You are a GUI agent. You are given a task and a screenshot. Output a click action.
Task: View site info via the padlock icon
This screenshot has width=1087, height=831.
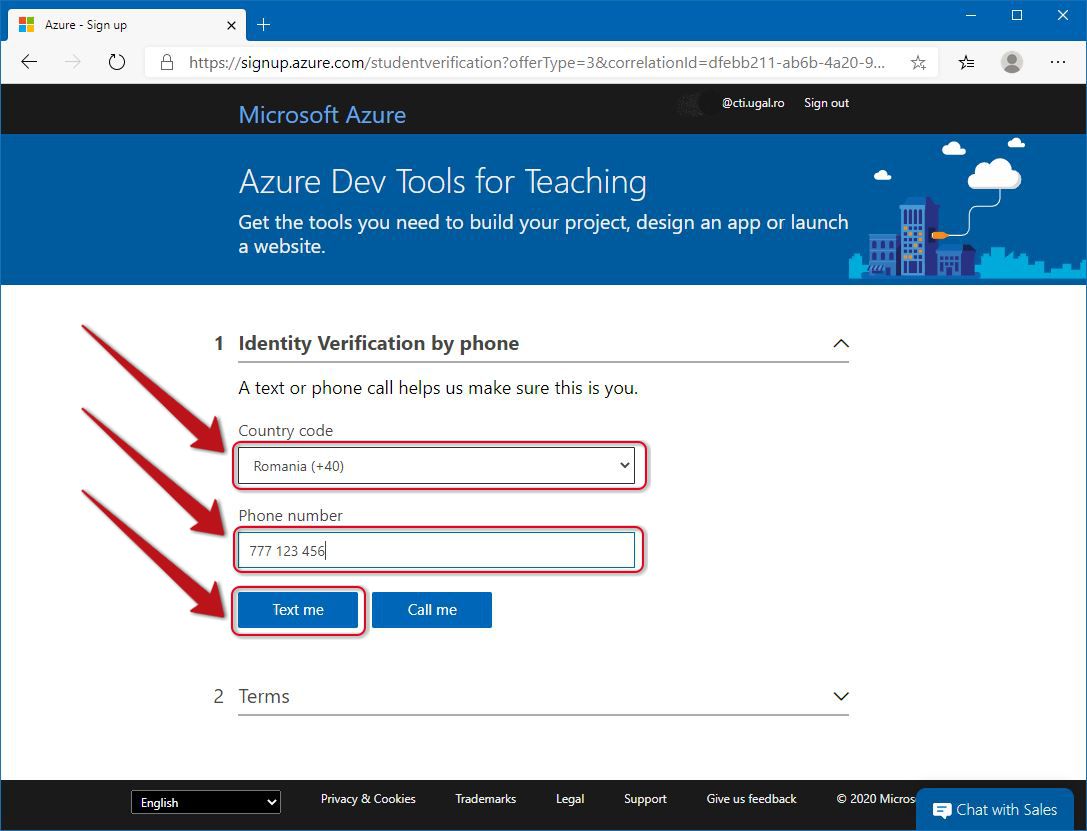pos(166,62)
